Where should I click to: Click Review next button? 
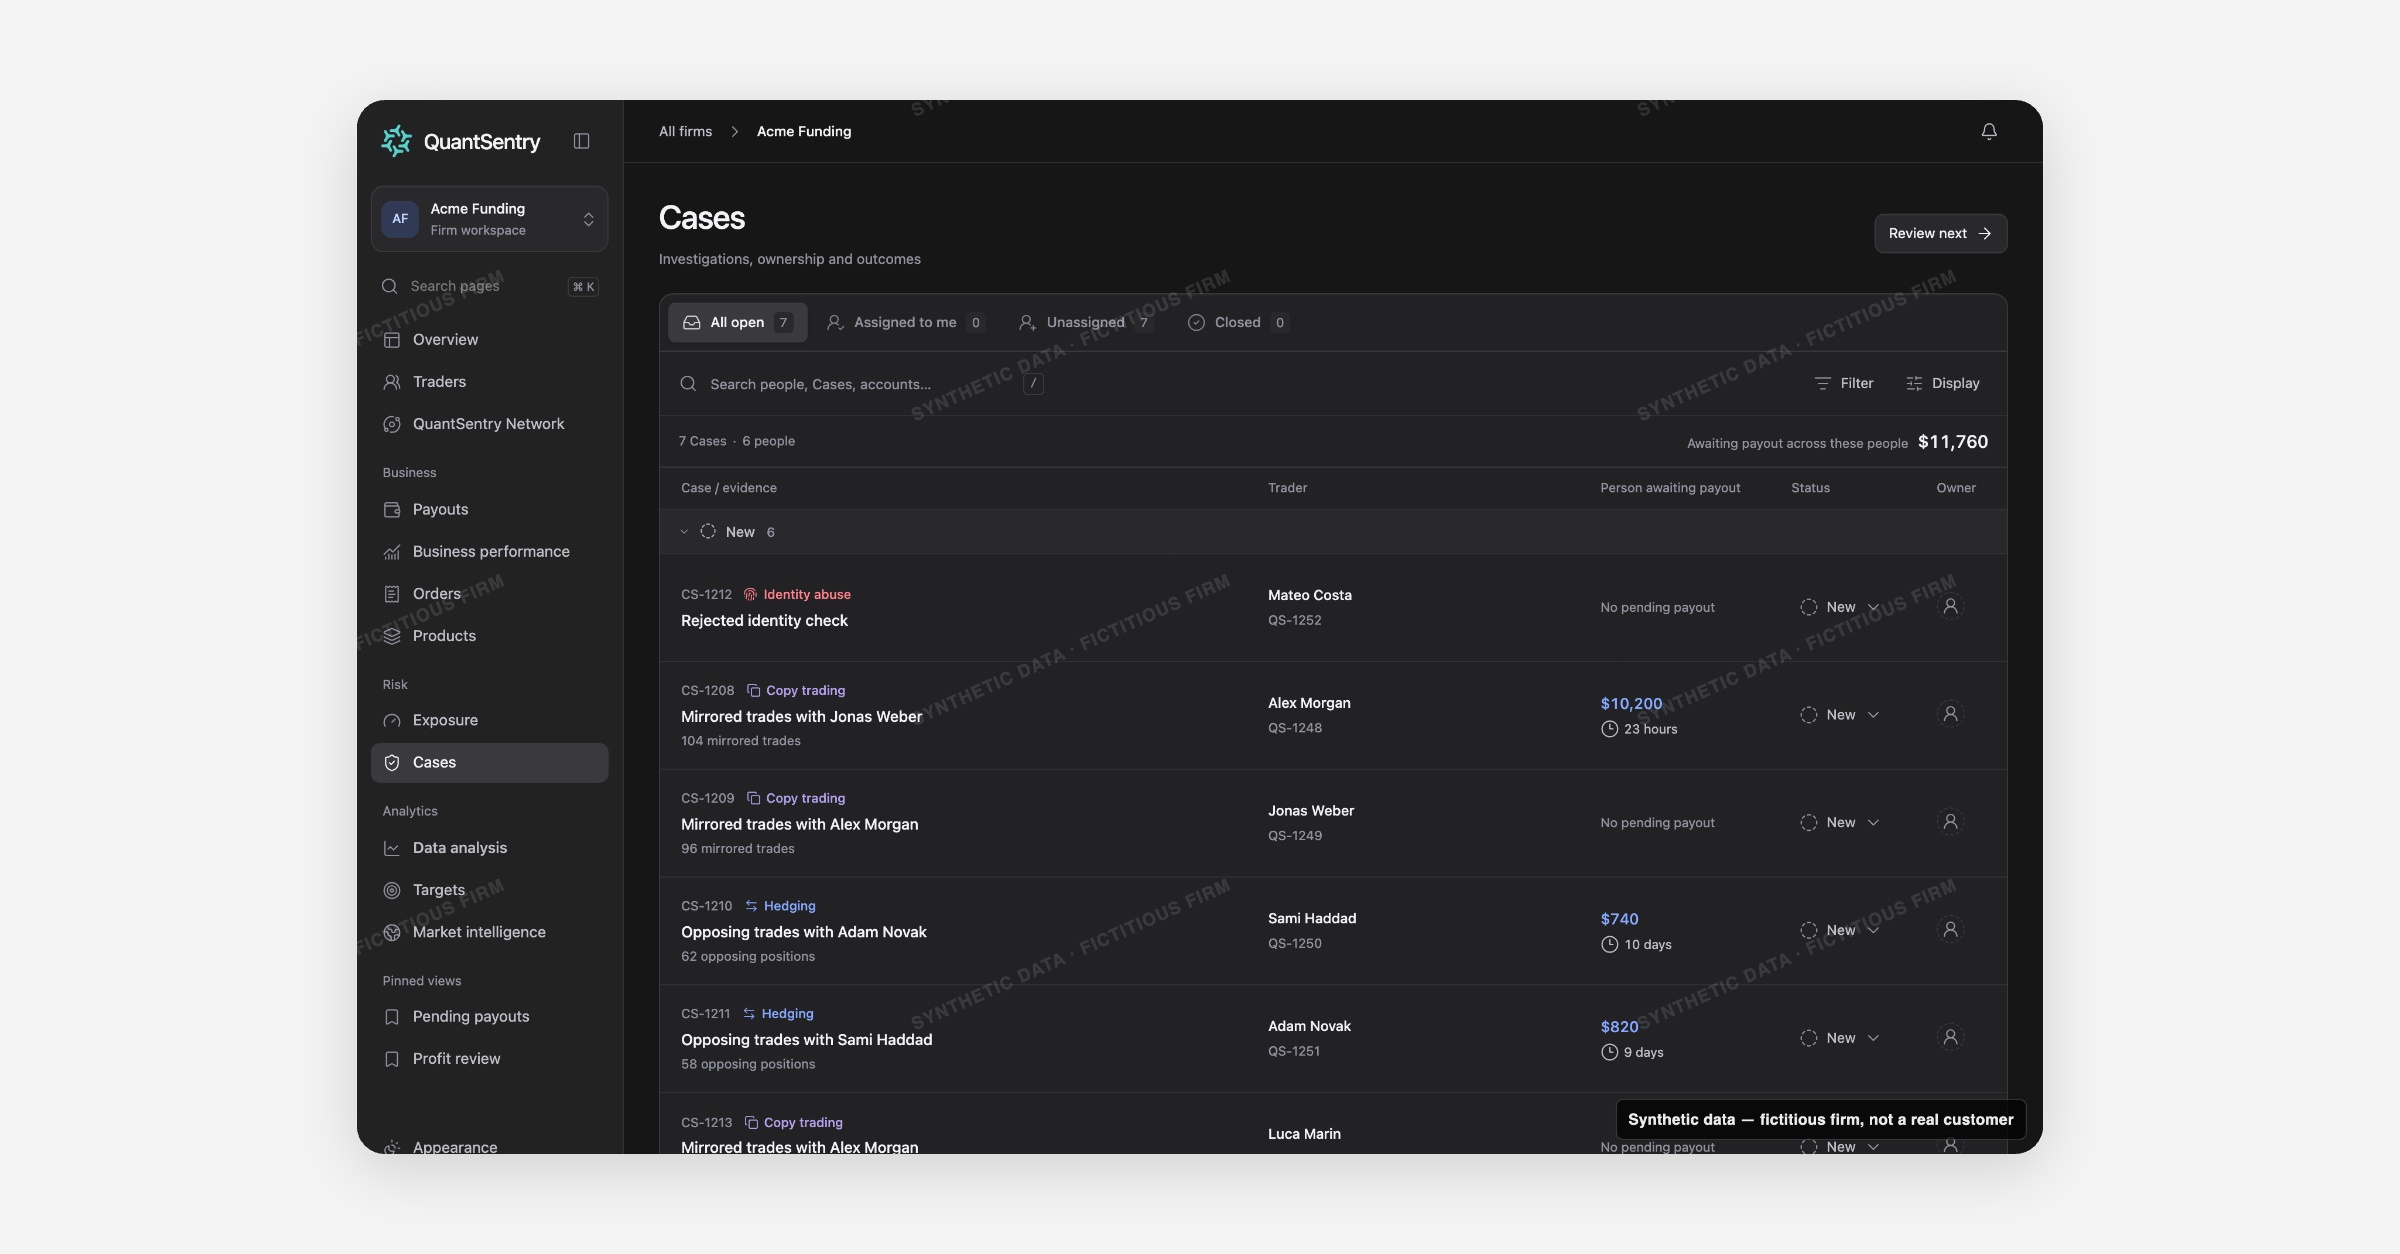(x=1940, y=233)
